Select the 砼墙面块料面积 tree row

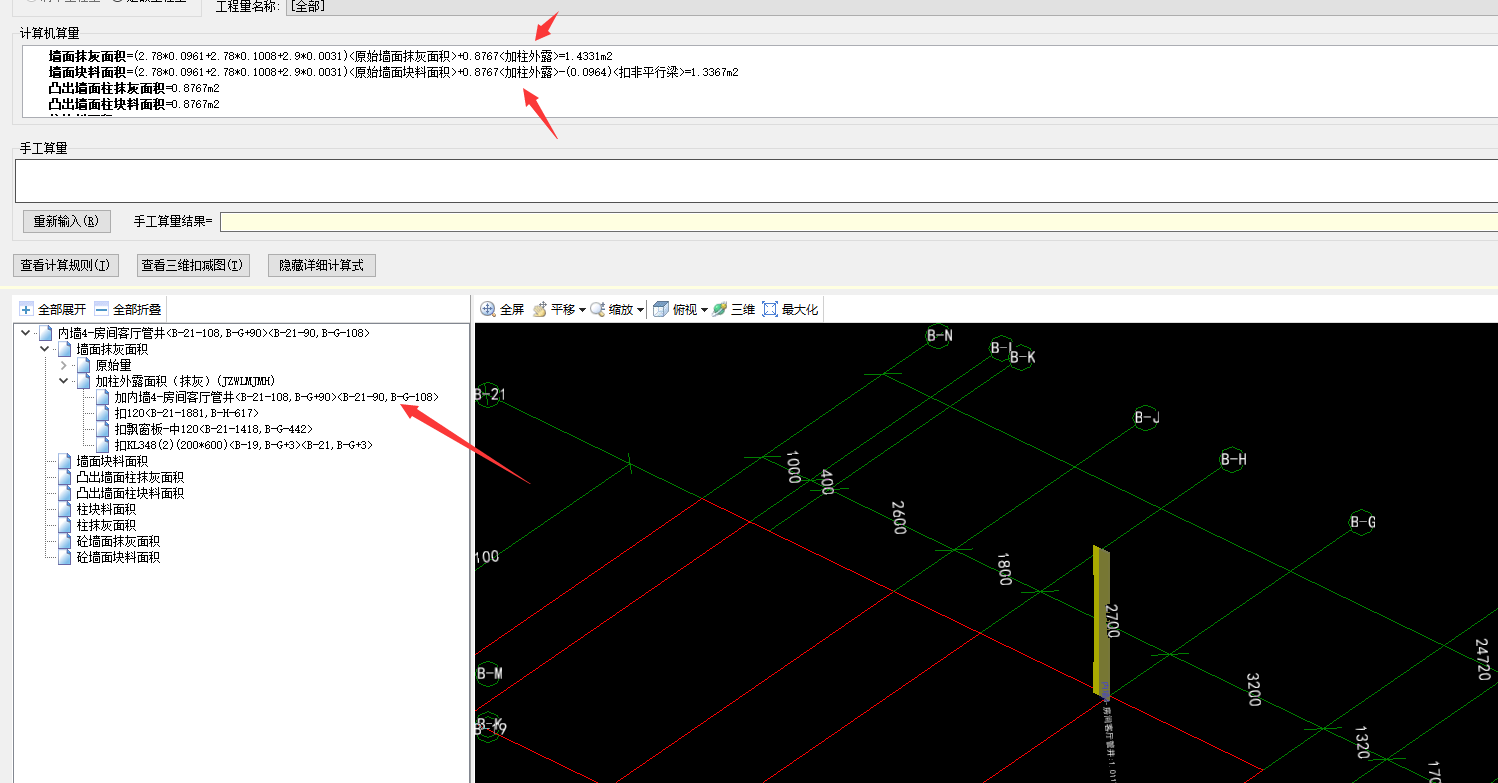[118, 557]
